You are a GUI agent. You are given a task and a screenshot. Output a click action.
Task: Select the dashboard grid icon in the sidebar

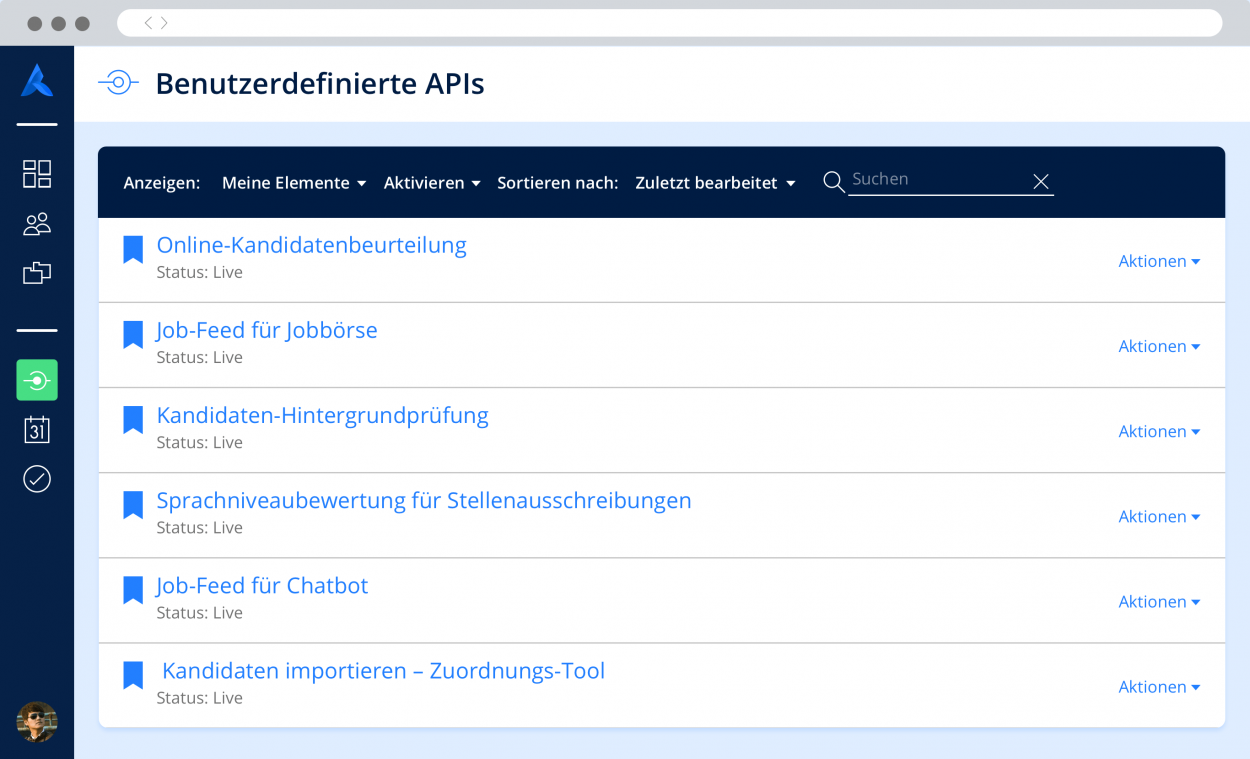pyautogui.click(x=36, y=174)
